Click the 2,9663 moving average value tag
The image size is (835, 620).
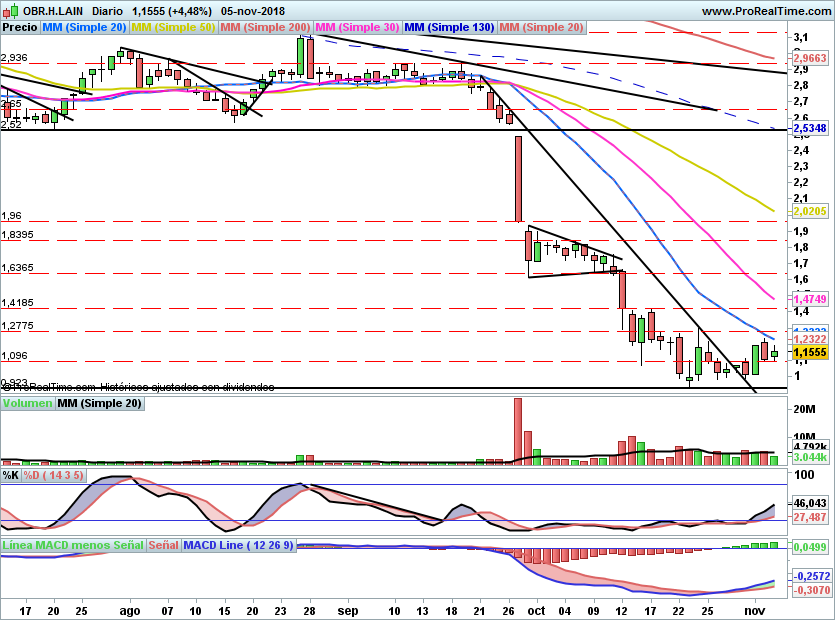[810, 58]
